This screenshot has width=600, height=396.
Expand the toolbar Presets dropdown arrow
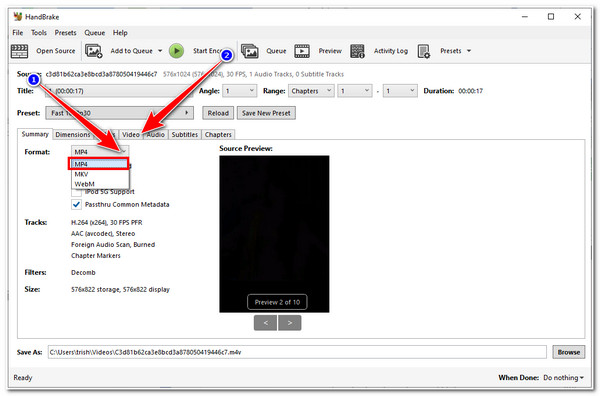[469, 51]
